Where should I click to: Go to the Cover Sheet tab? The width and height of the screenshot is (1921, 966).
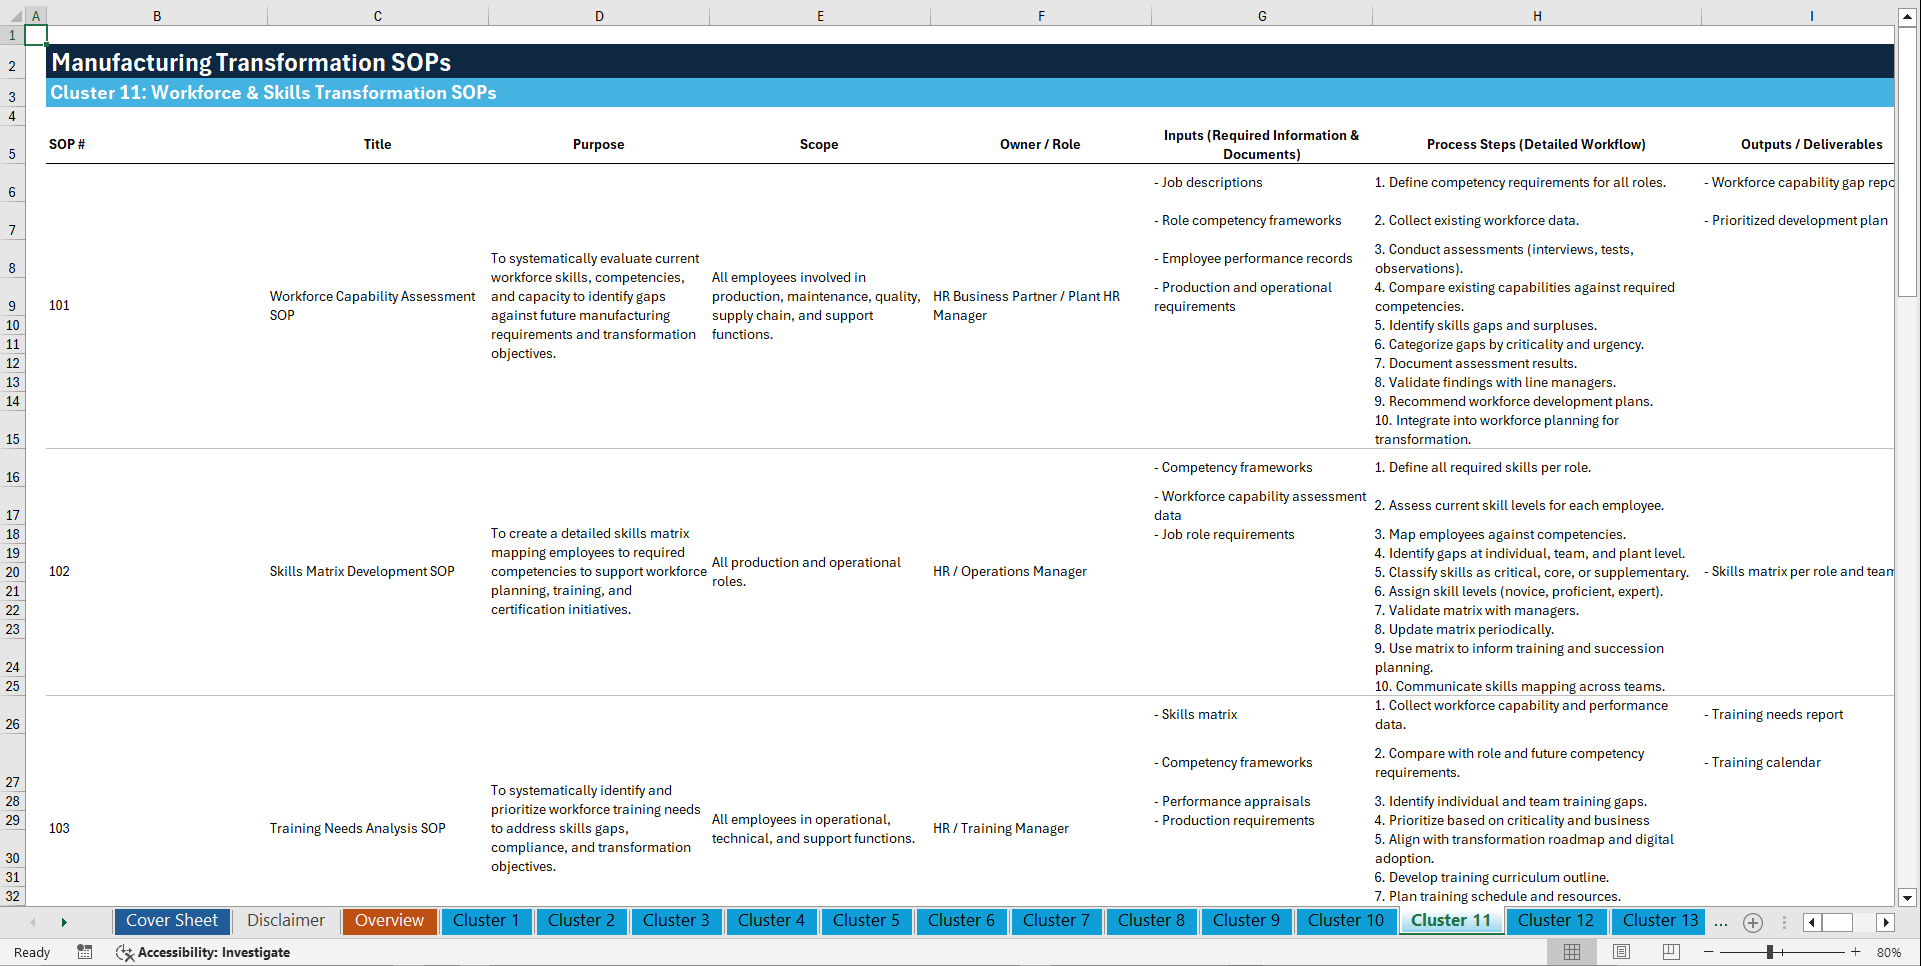coord(171,921)
